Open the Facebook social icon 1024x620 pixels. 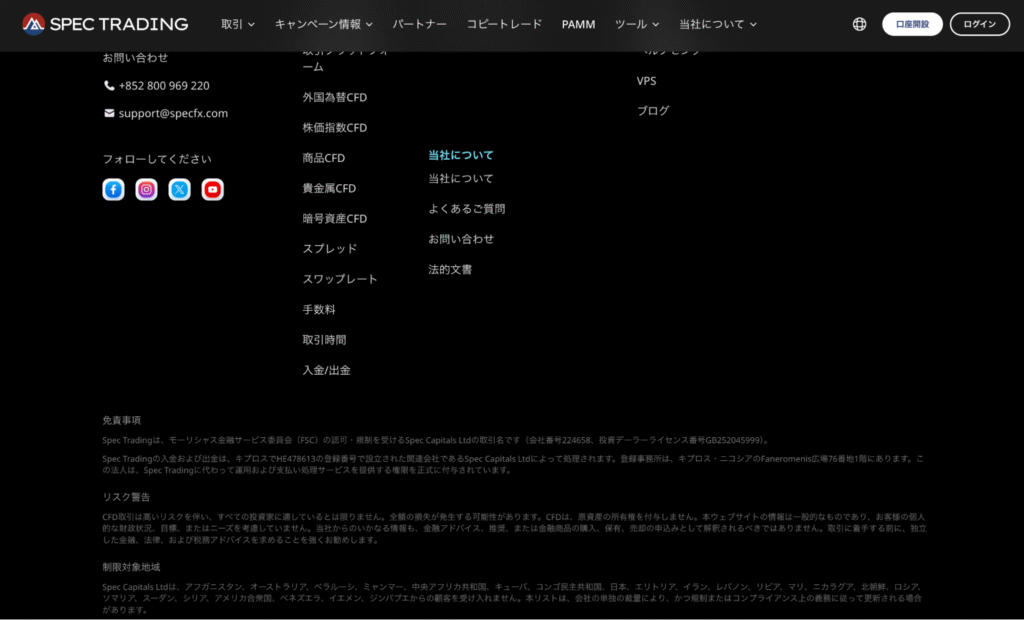[x=114, y=189]
